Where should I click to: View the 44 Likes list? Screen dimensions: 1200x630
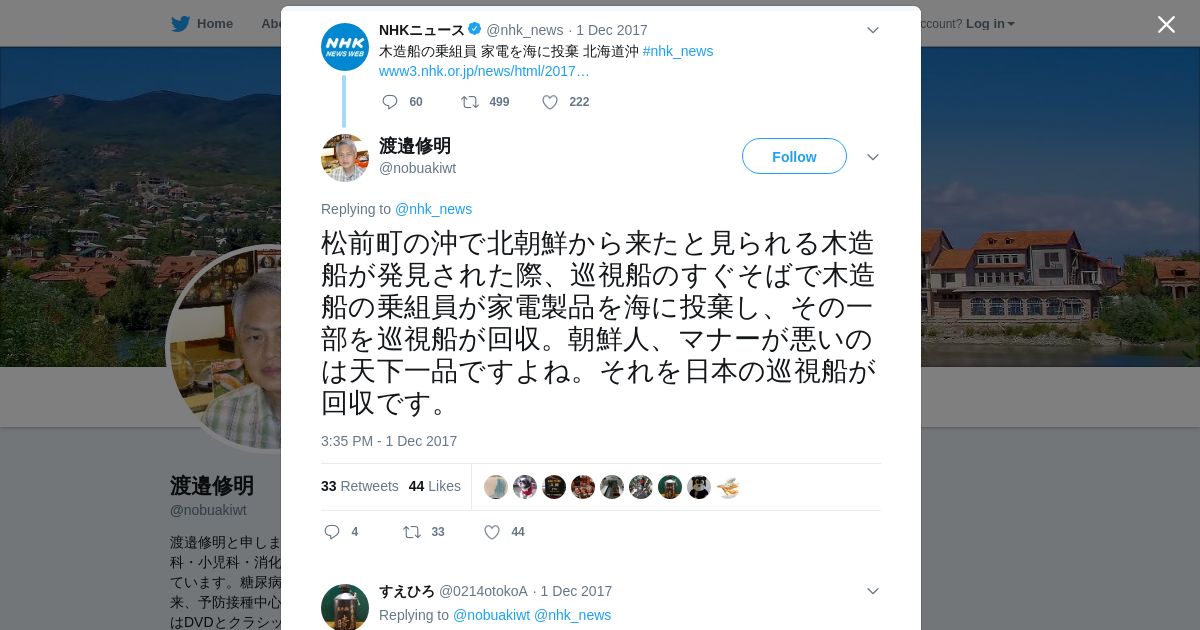point(435,486)
